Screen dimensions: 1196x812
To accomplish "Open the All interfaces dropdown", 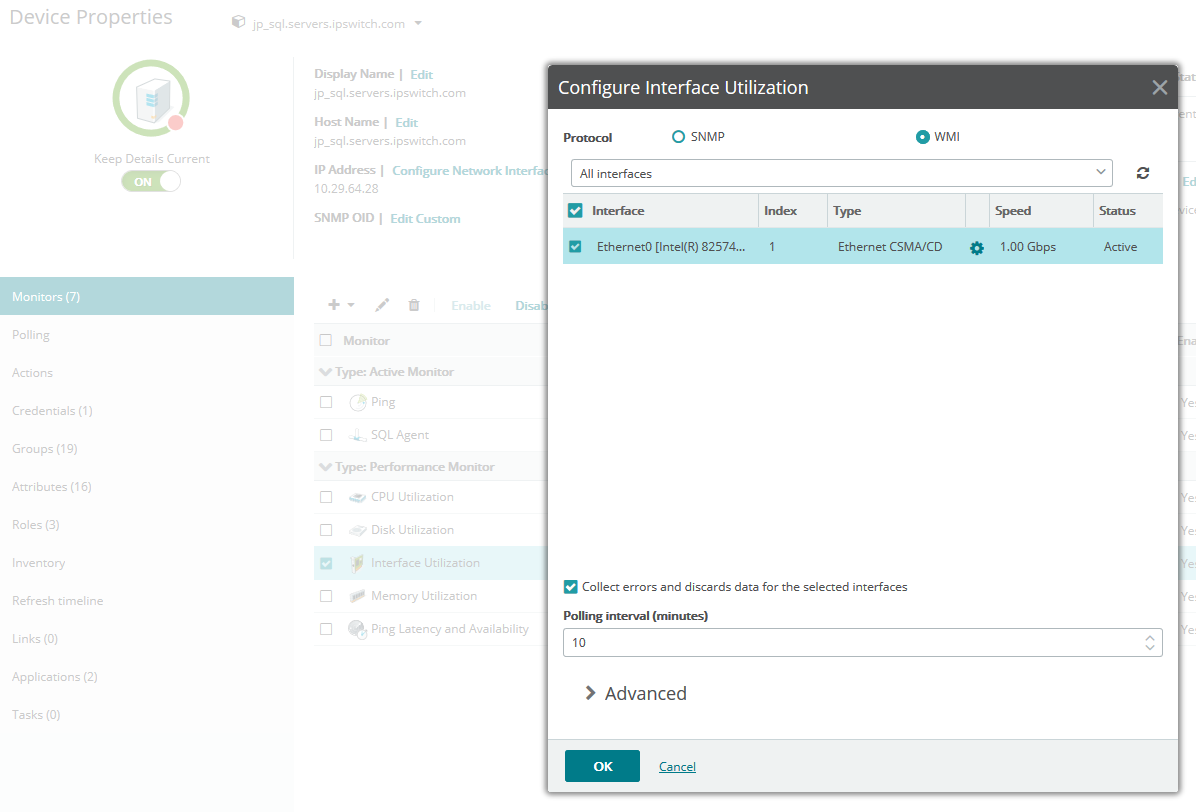I will click(841, 173).
